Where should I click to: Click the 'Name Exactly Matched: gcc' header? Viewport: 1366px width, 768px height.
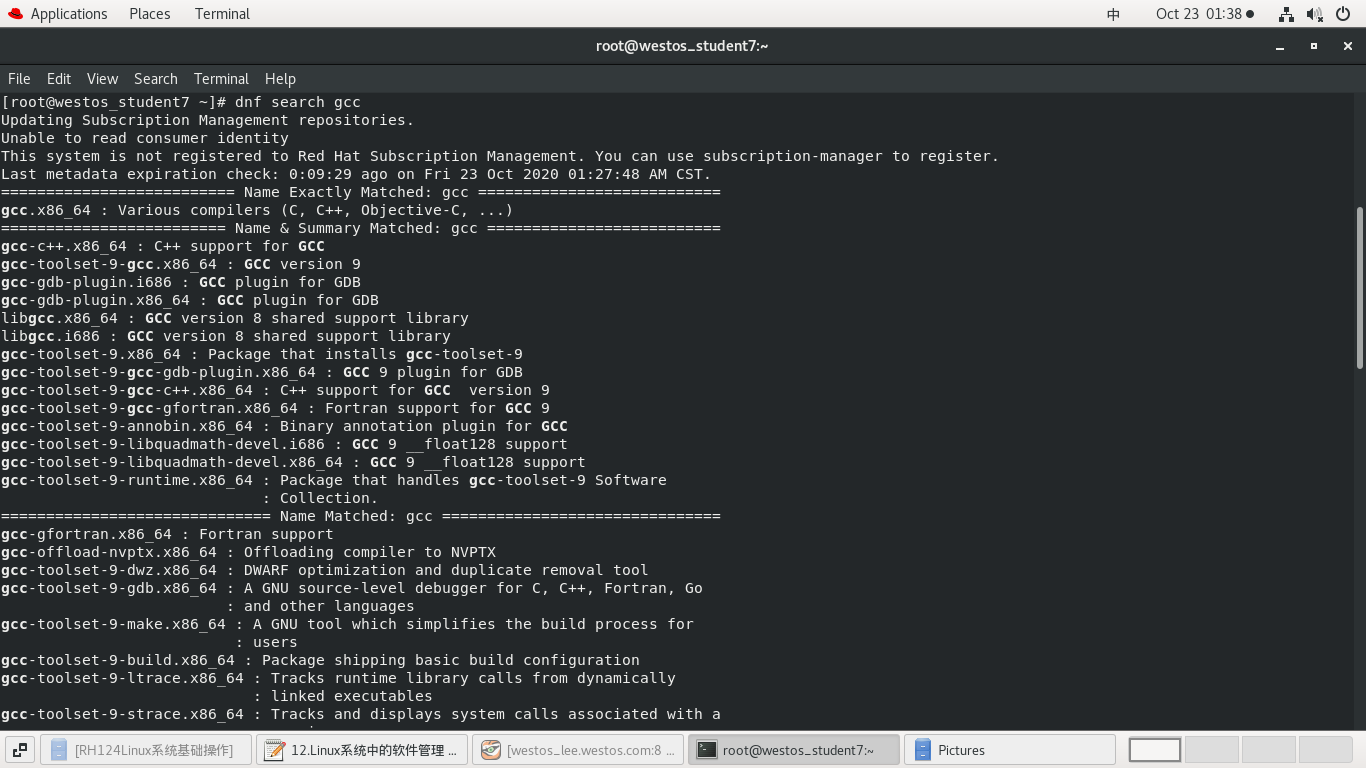click(361, 192)
